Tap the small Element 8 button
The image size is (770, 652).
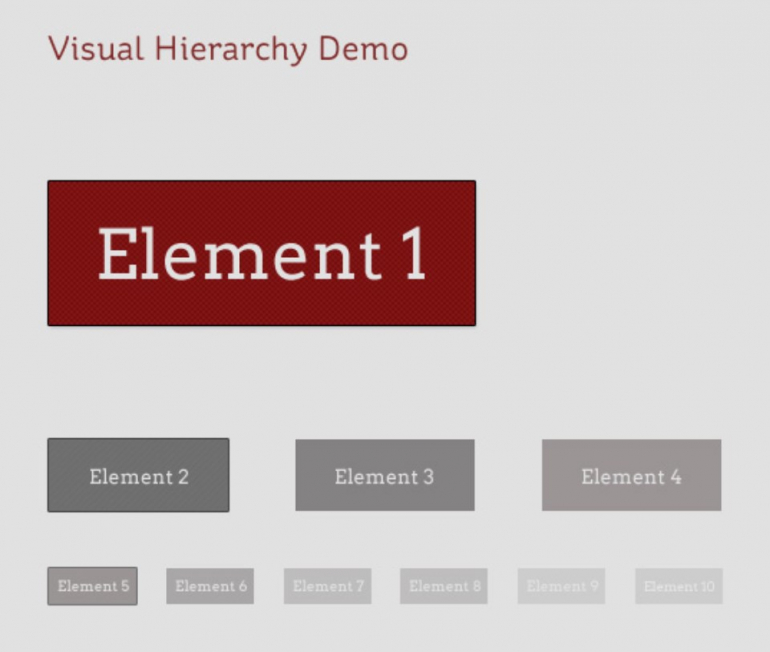444,586
